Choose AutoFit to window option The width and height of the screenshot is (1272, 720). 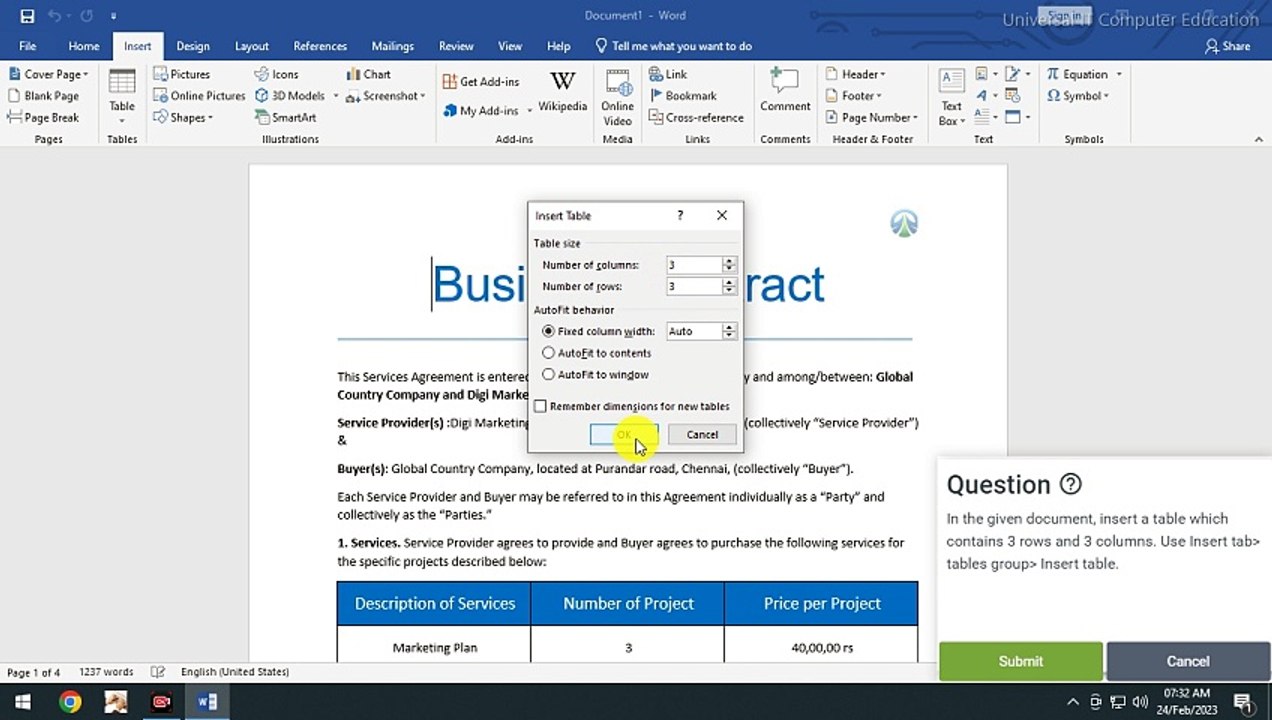(548, 375)
